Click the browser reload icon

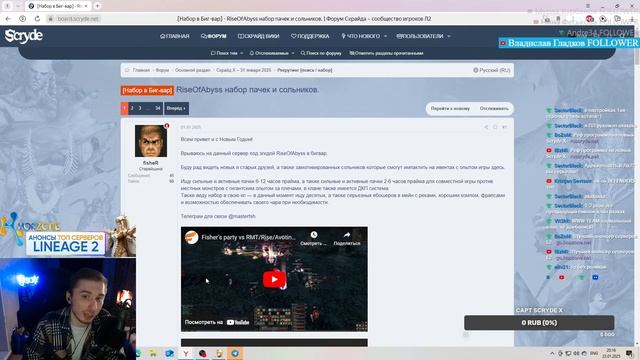coord(37,19)
